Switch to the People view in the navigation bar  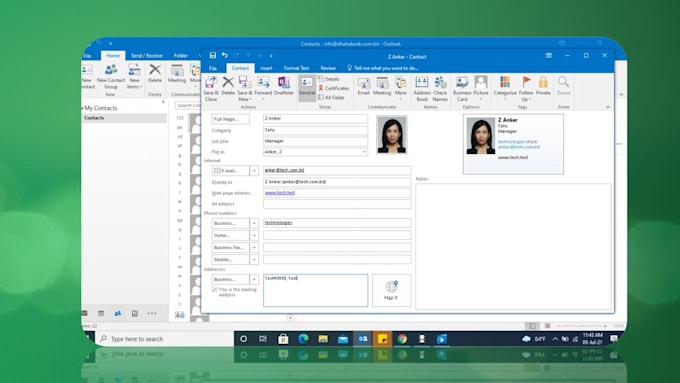pyautogui.click(x=118, y=313)
